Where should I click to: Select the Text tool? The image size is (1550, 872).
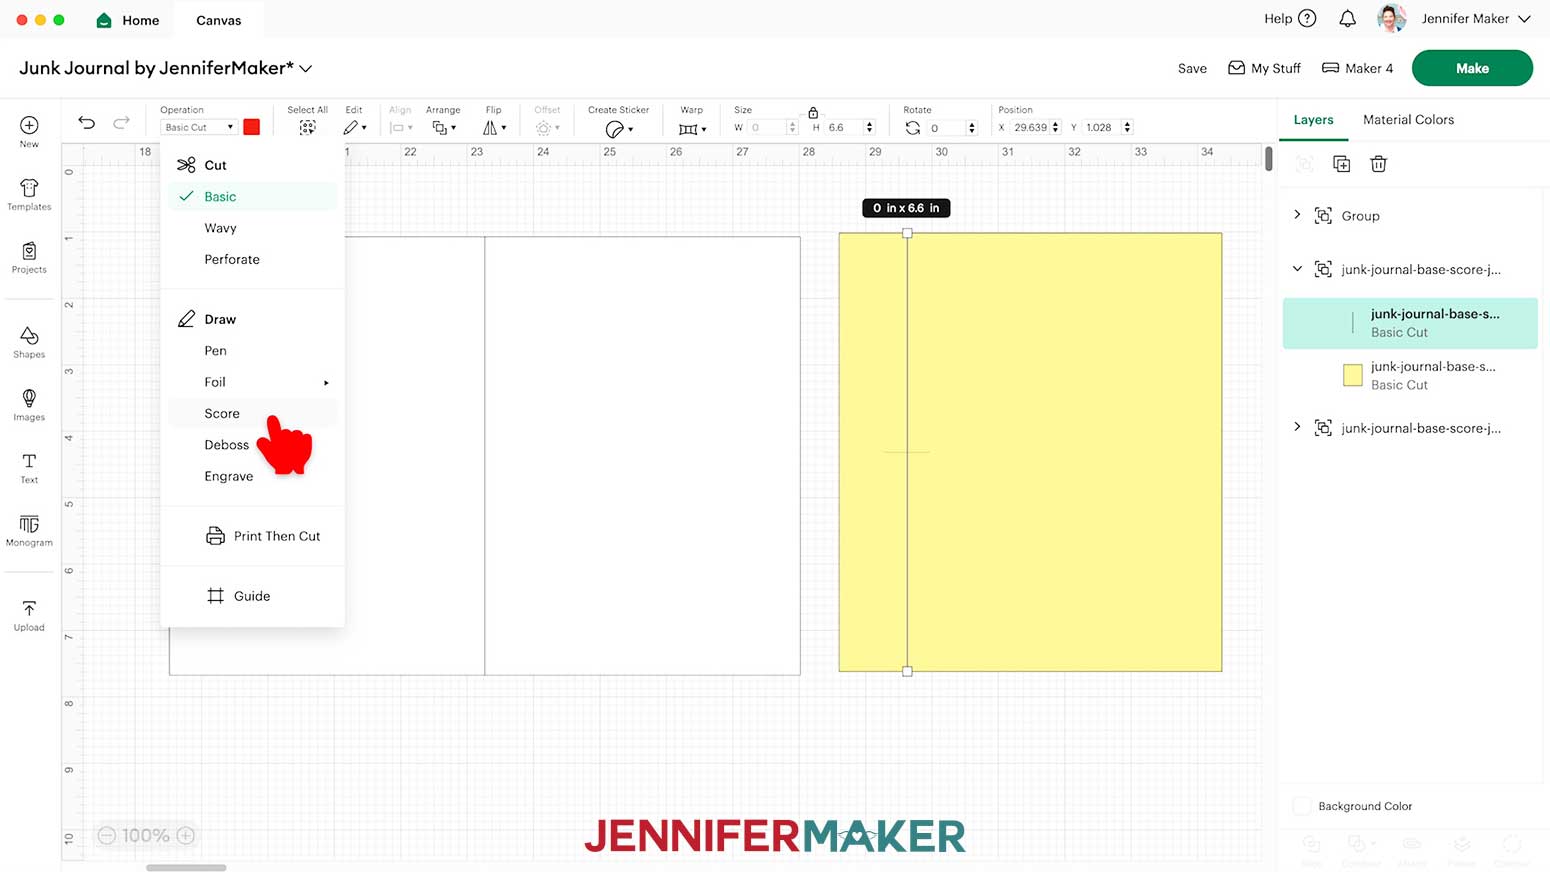[29, 461]
